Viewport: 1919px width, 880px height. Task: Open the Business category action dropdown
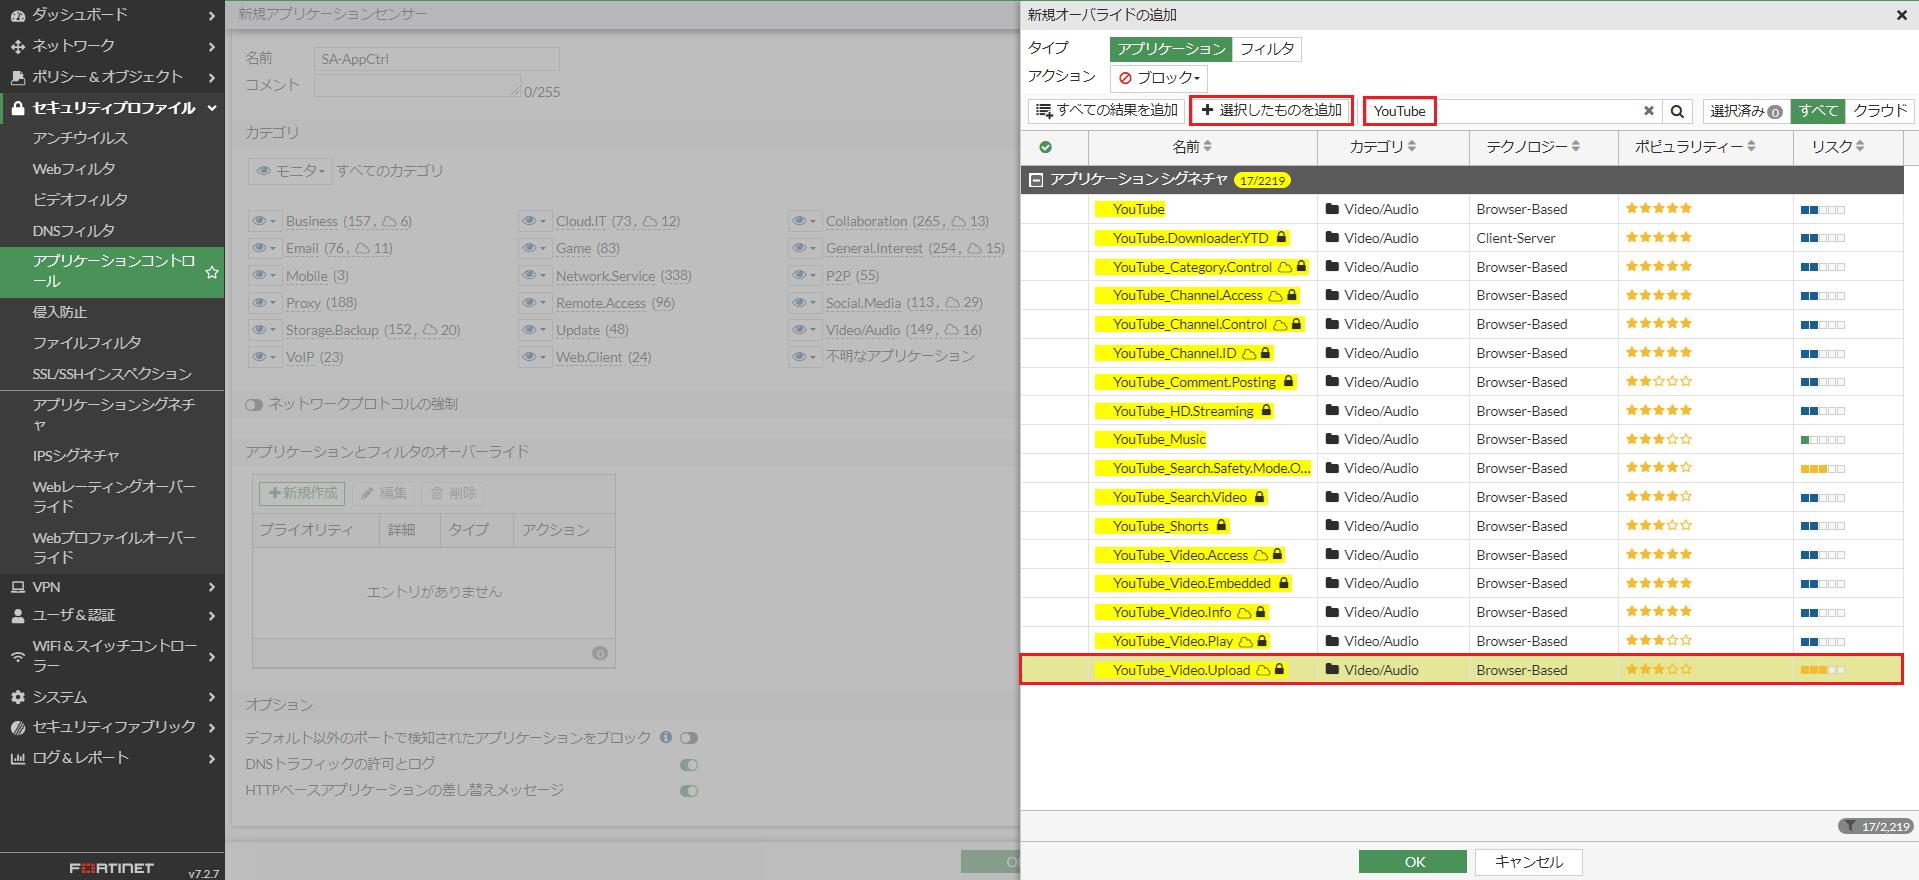tap(264, 221)
